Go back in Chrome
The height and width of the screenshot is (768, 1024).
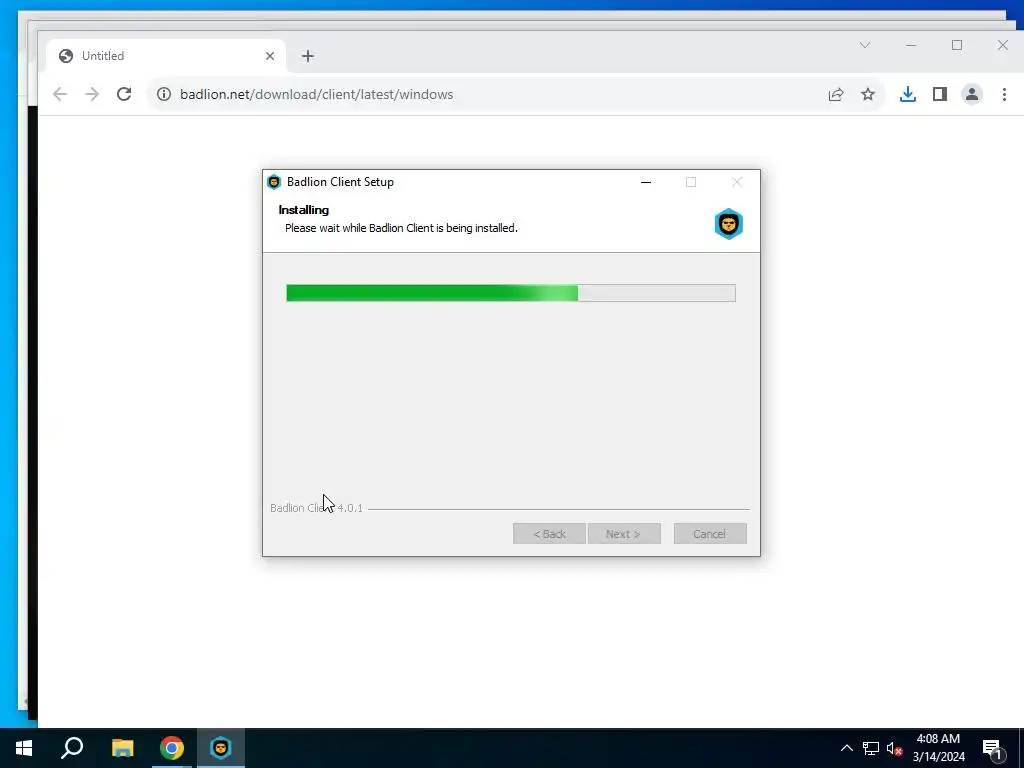60,94
